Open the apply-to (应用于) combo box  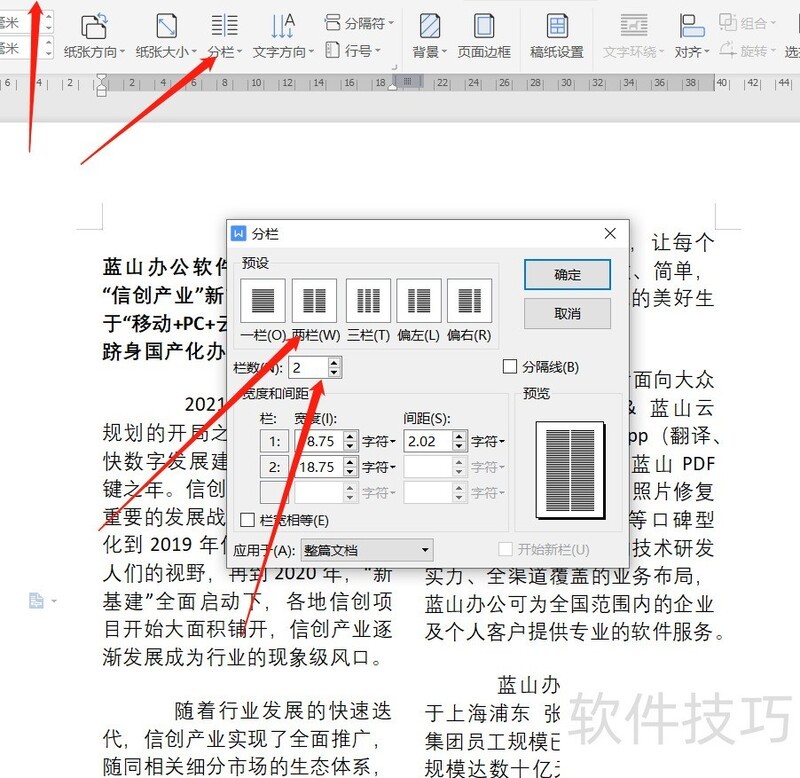pos(367,550)
